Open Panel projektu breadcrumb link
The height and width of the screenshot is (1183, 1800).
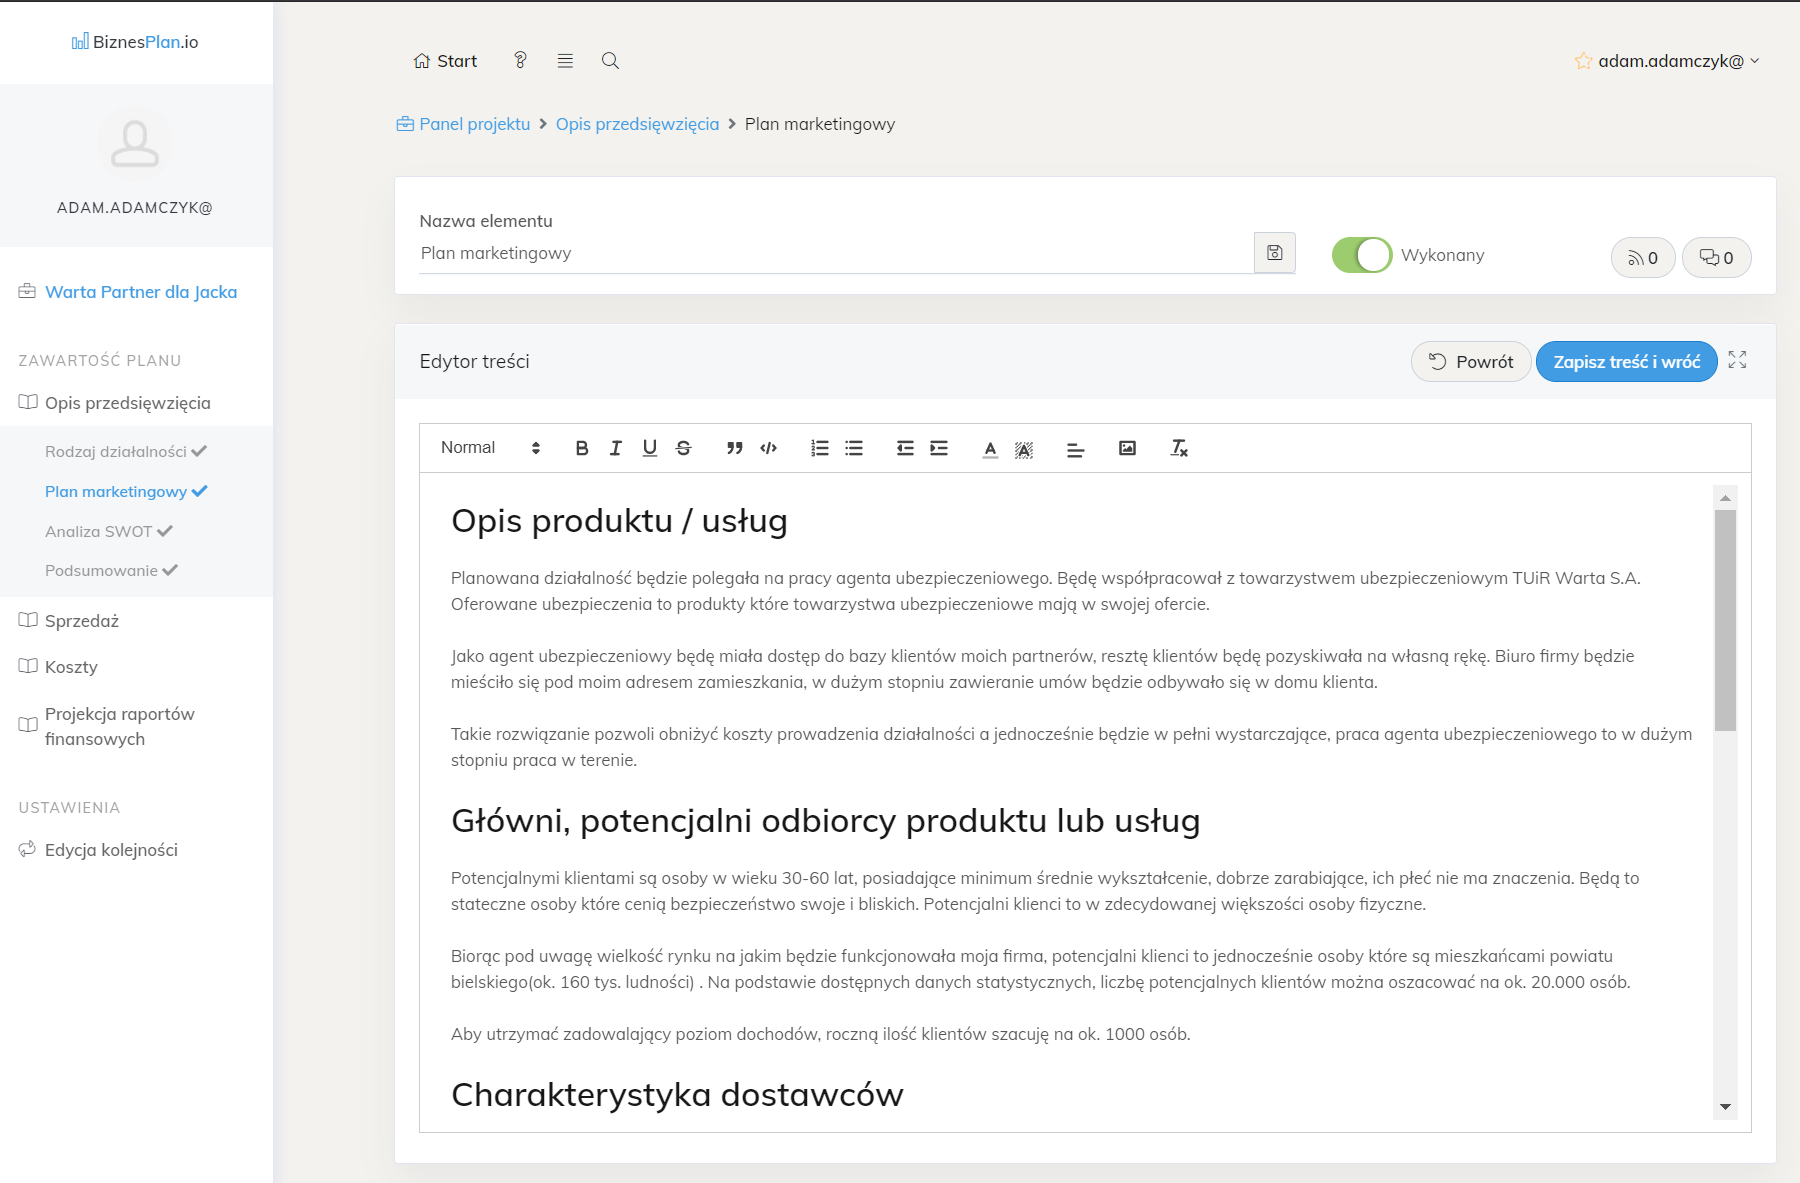(463, 124)
